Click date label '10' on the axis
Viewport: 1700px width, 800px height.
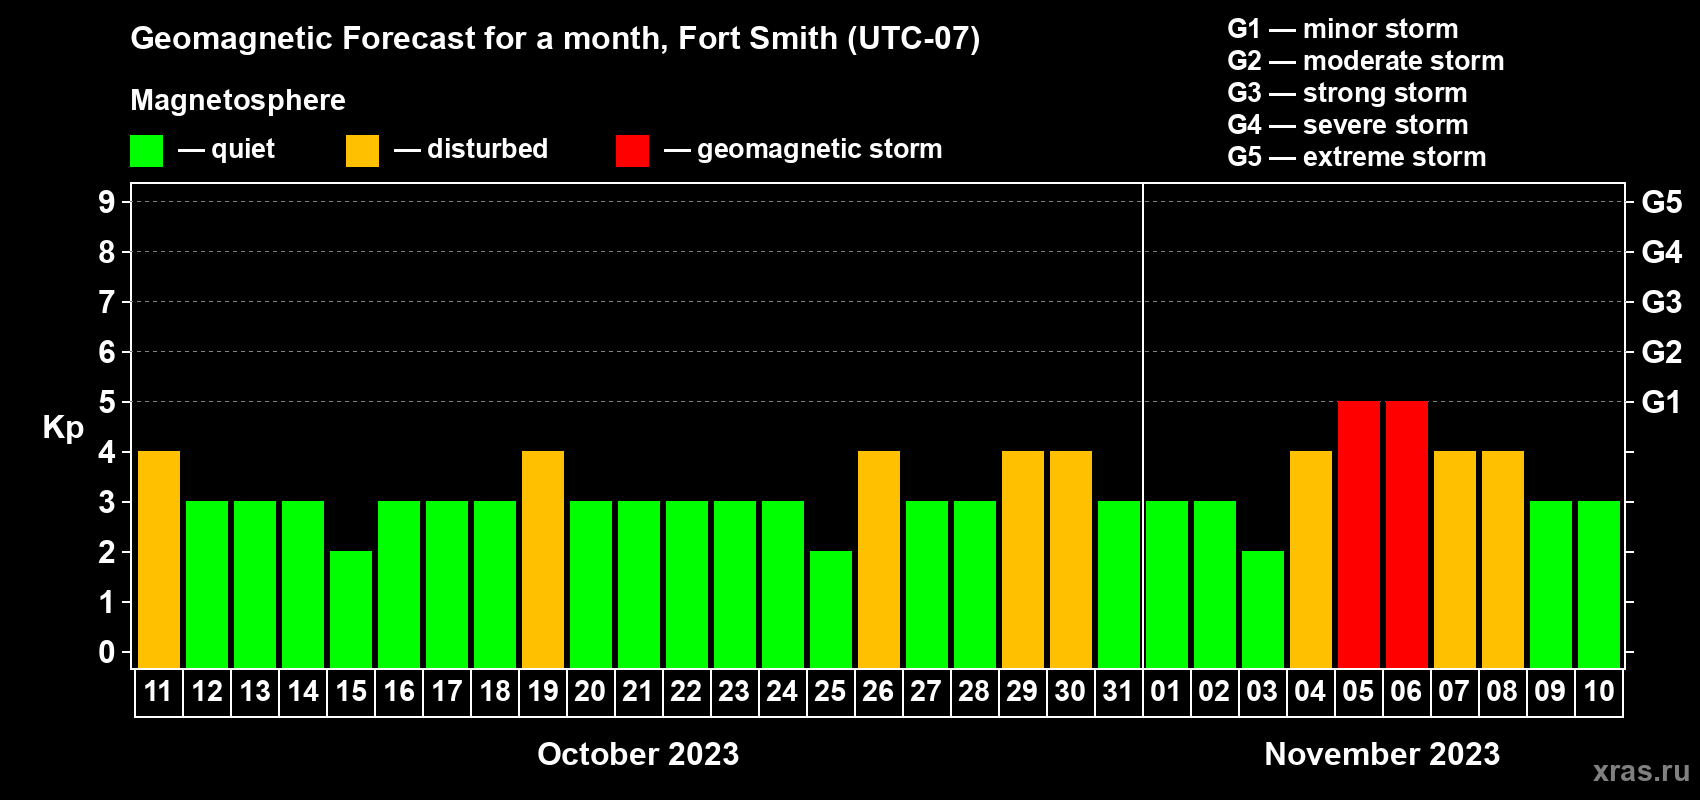click(1599, 691)
